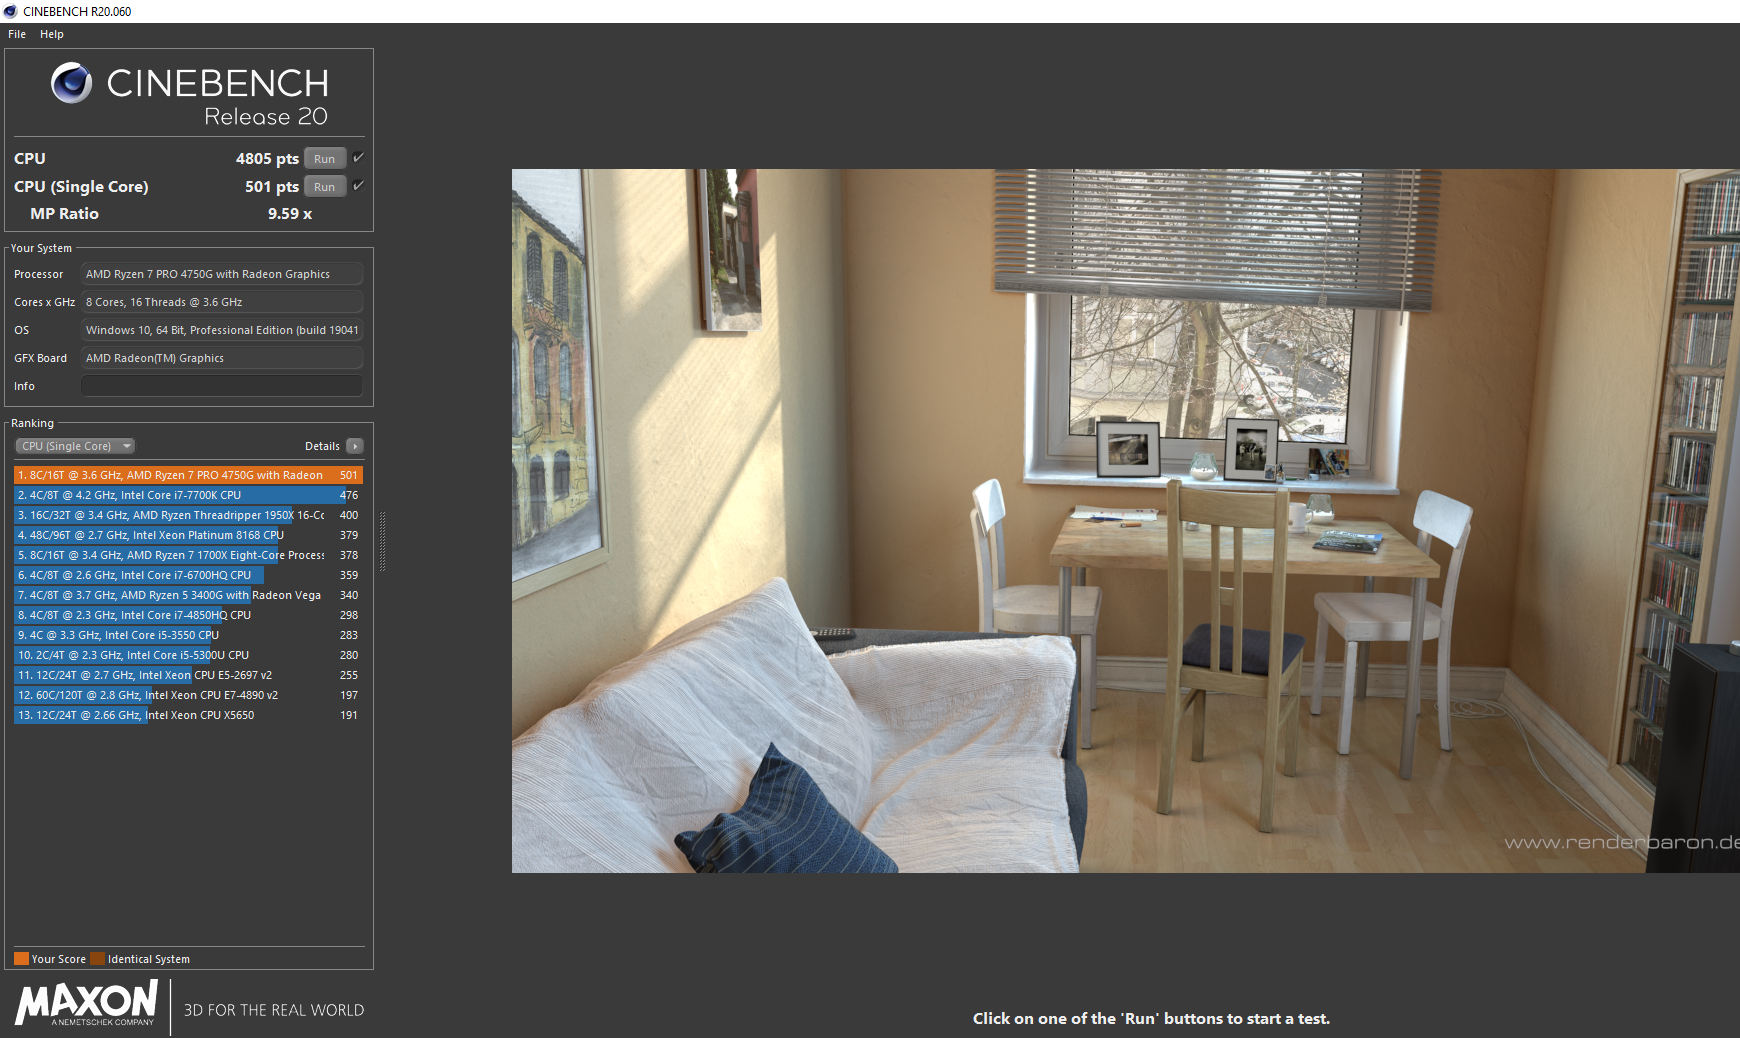
Task: Select ranking row AMD Ryzen 7 1700X
Action: coord(188,555)
